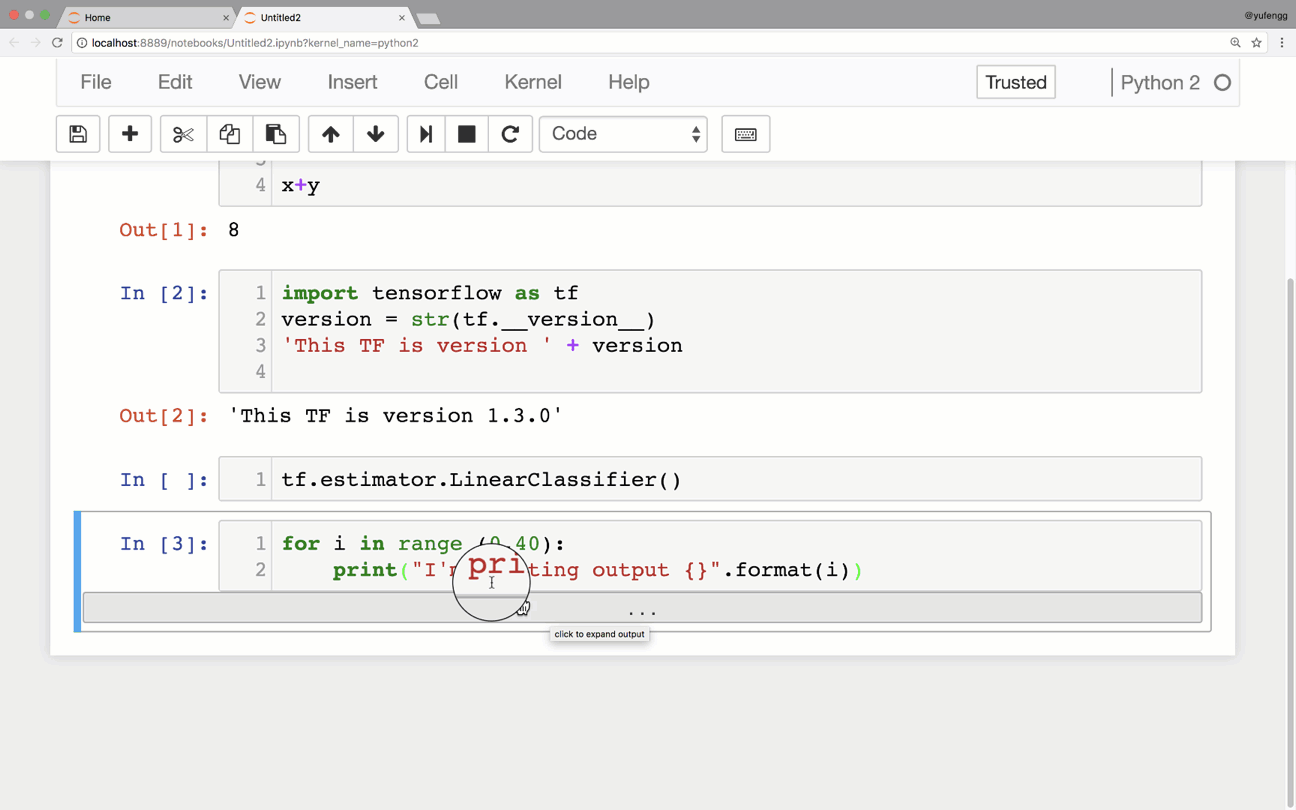Open the command palette keyboard icon
The width and height of the screenshot is (1296, 810).
point(746,134)
